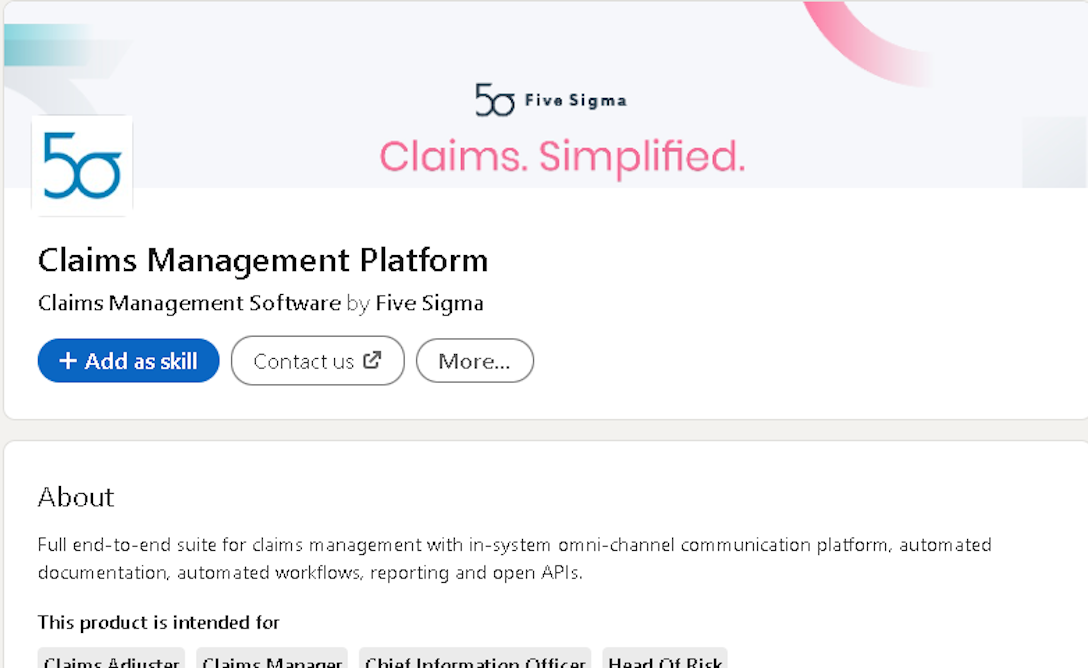Image resolution: width=1088 pixels, height=668 pixels.
Task: Click the Five Sigma square logo thumbnail
Action: click(x=81, y=164)
